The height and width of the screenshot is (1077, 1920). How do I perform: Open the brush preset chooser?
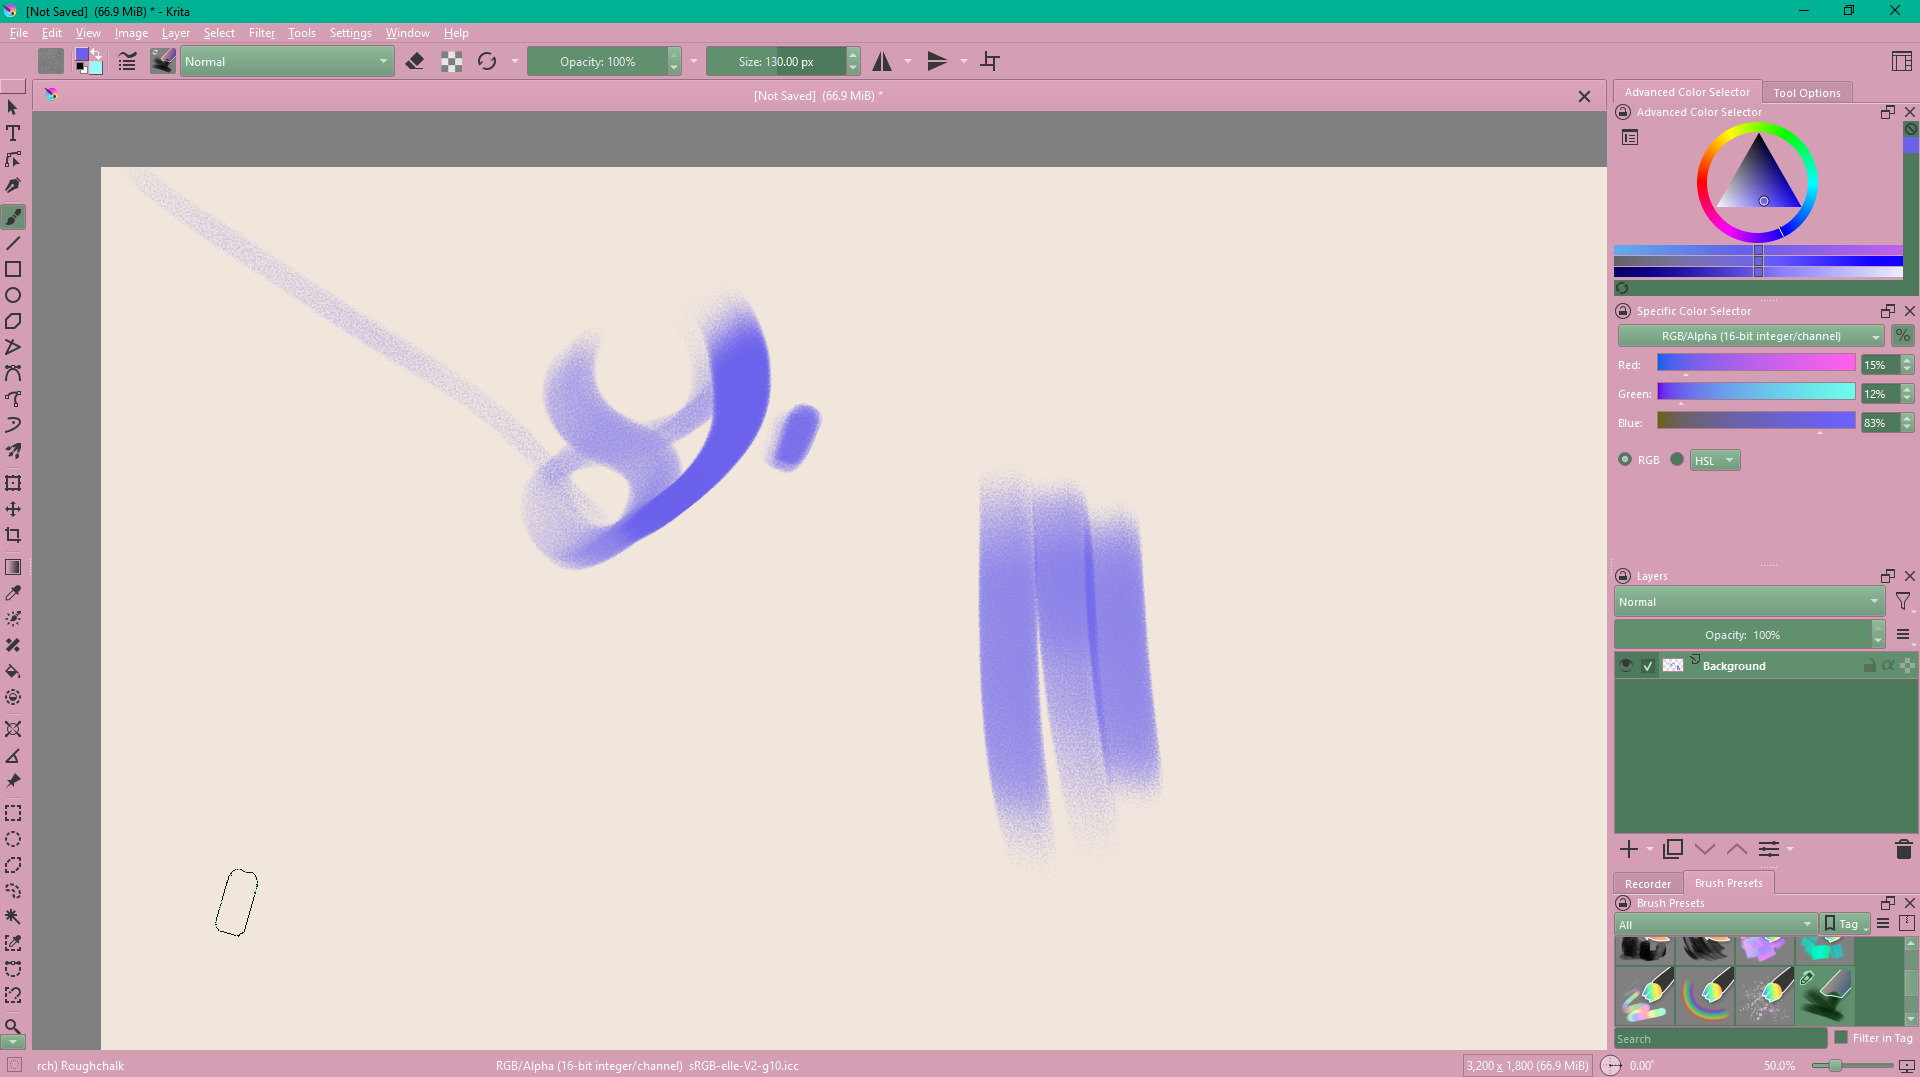[163, 62]
